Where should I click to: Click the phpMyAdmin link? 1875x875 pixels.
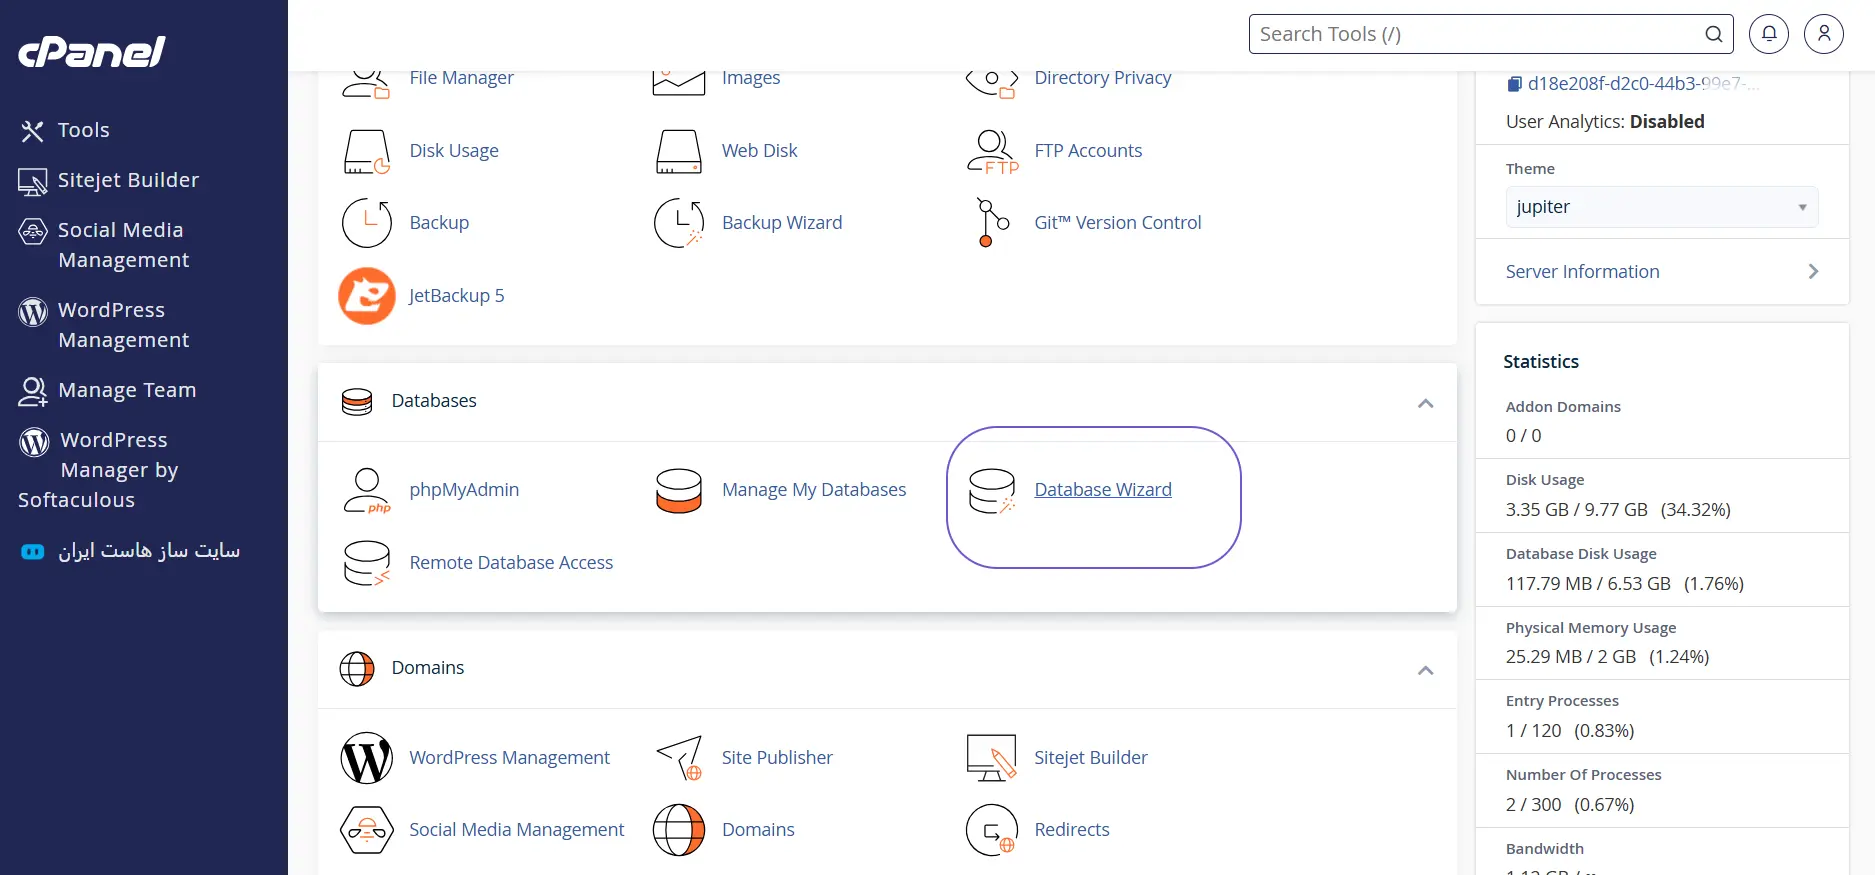pyautogui.click(x=464, y=490)
